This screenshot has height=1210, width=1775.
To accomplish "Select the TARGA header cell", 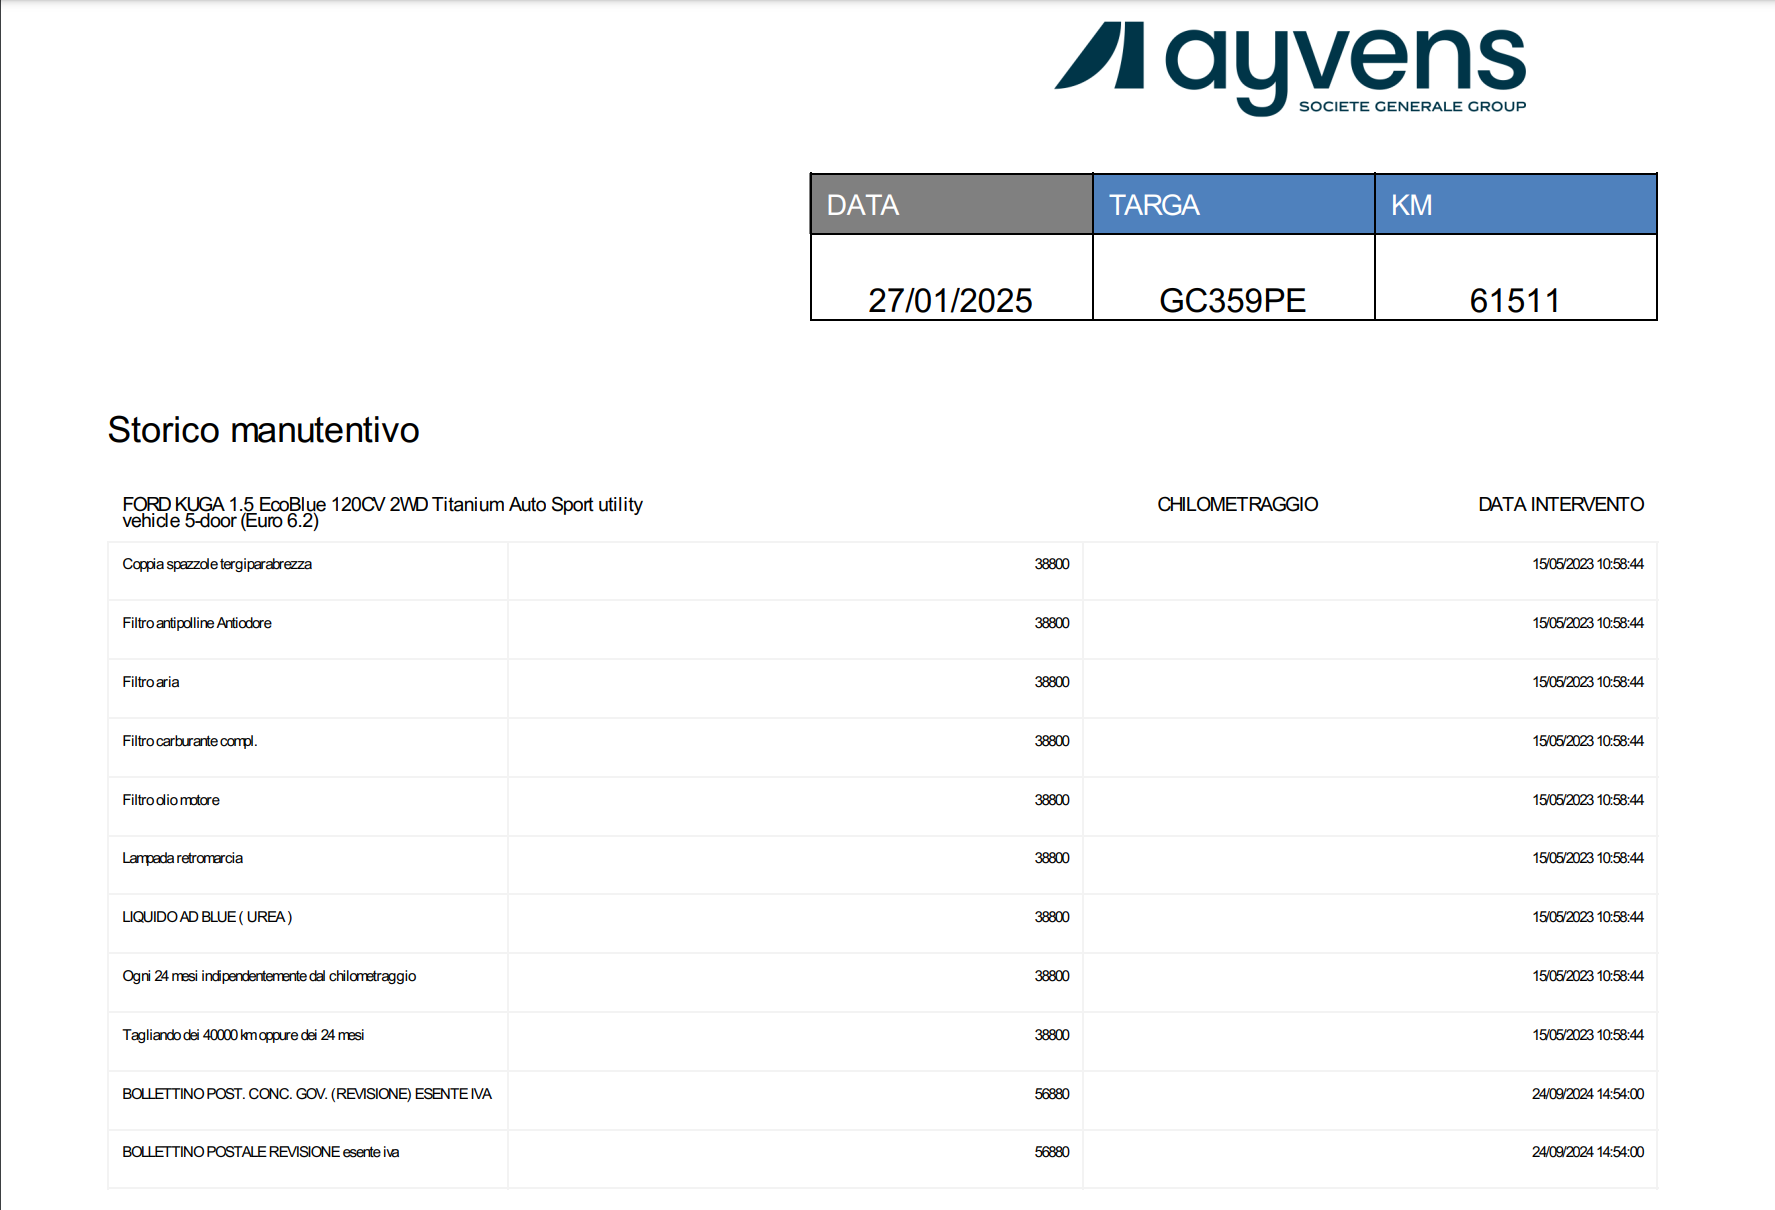I will [1234, 204].
